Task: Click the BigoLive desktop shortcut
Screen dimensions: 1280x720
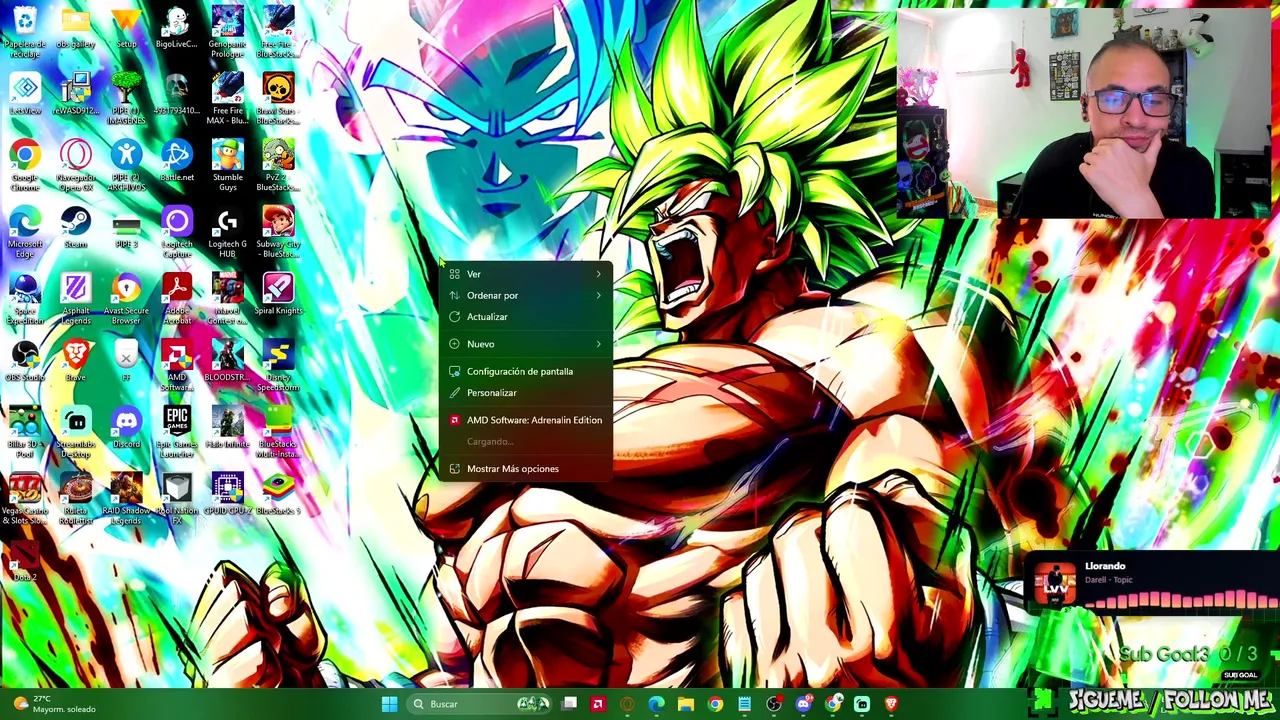Action: click(x=177, y=28)
